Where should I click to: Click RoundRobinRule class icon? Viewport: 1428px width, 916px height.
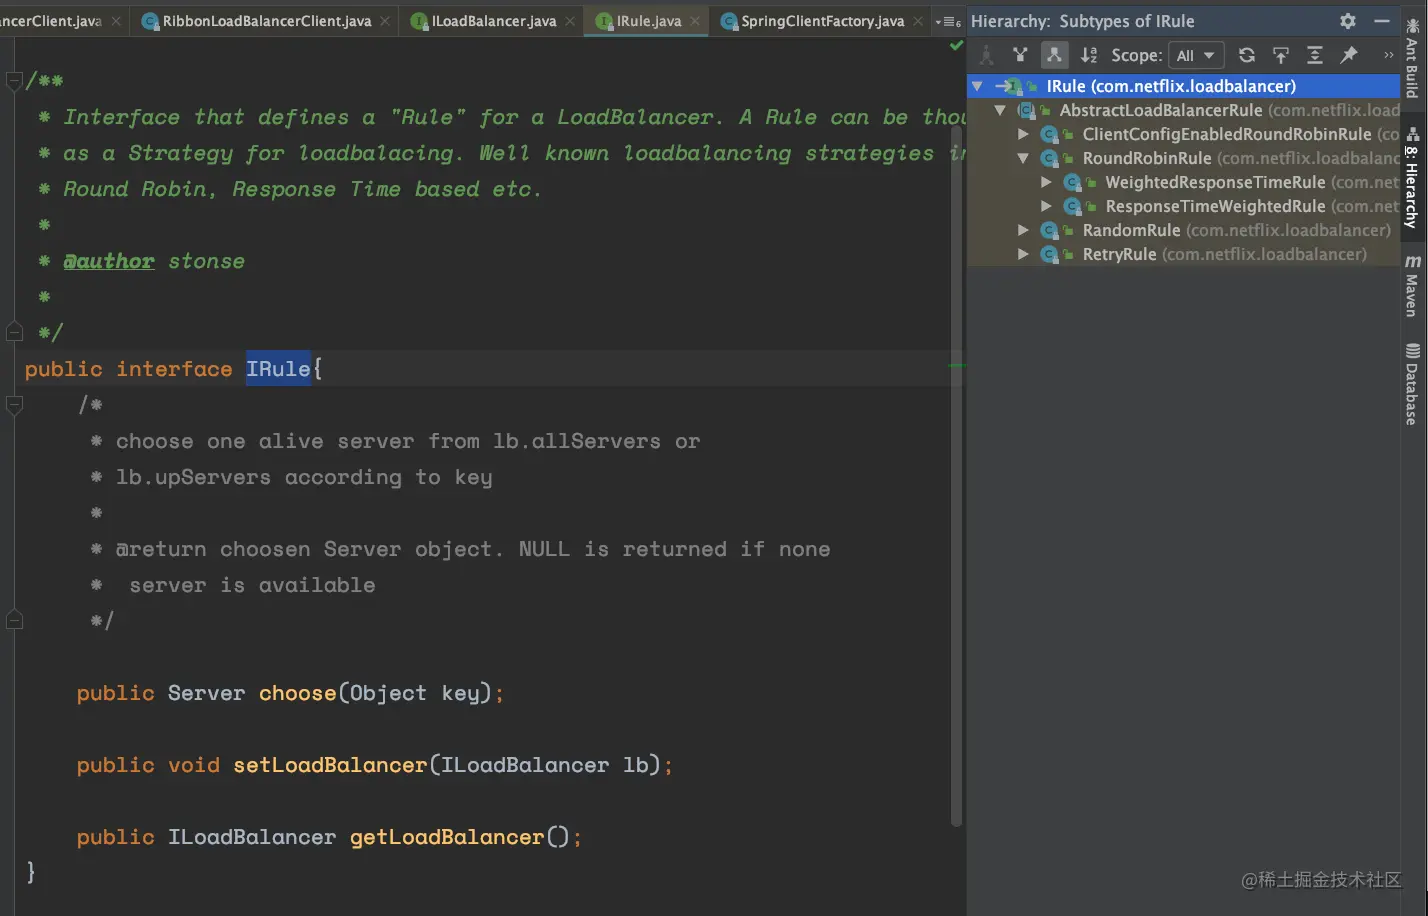(x=1050, y=158)
